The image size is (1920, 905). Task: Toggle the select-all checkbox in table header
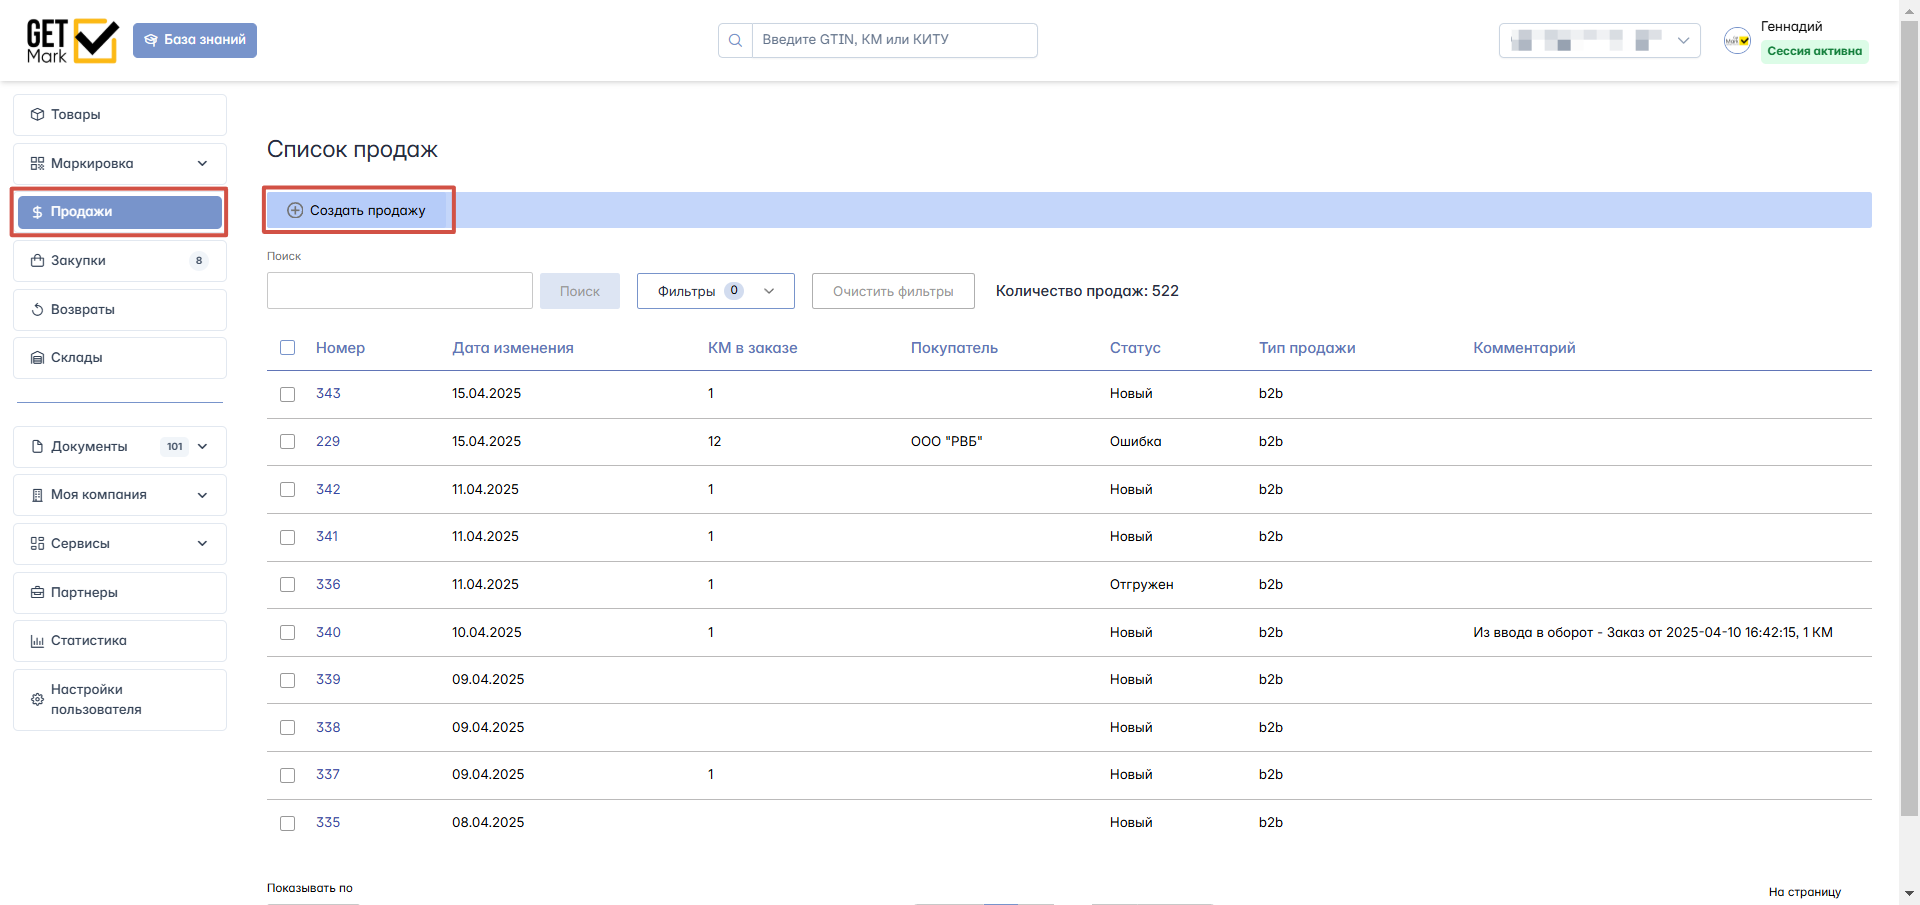[288, 348]
